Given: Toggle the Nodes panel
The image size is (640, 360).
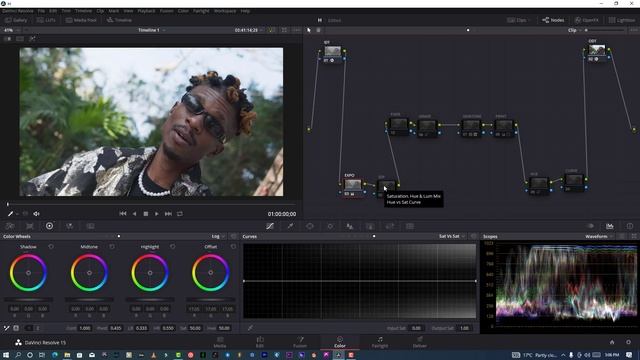Looking at the screenshot, I should click(553, 20).
